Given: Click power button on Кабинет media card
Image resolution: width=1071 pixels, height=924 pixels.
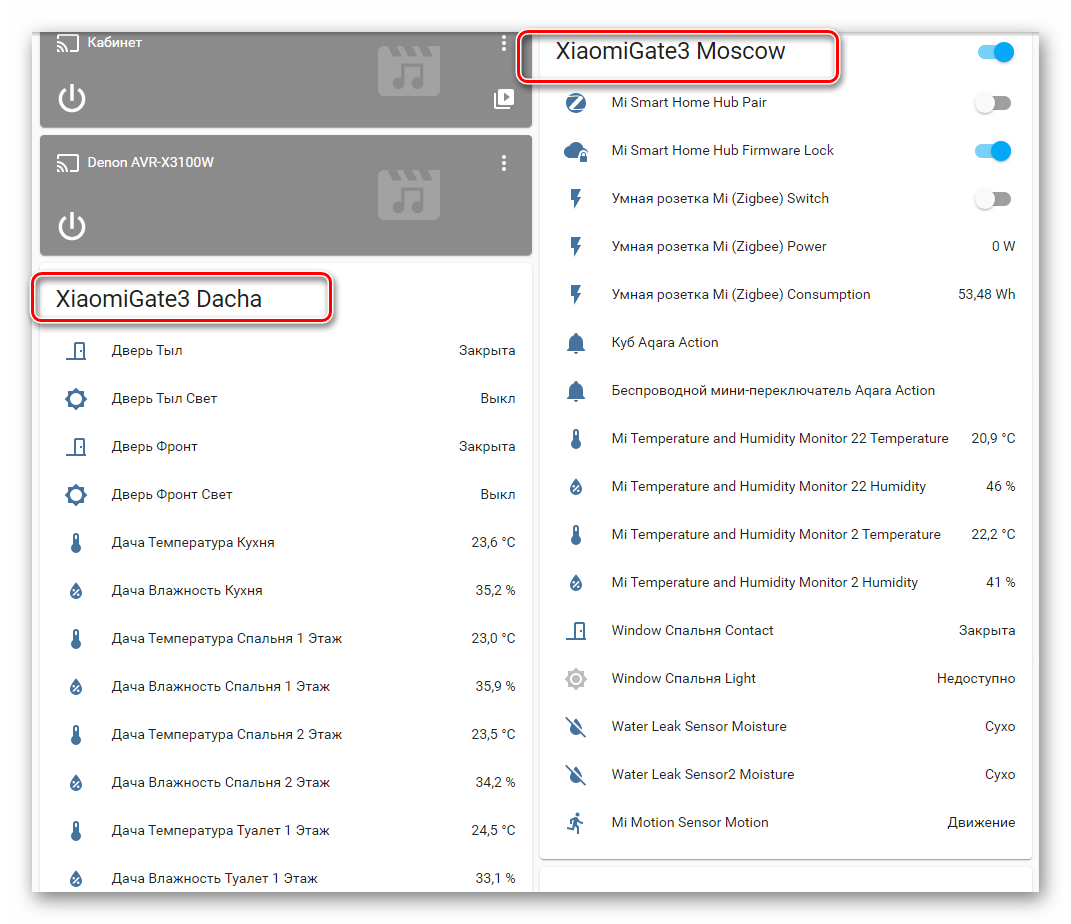Looking at the screenshot, I should click(x=72, y=99).
